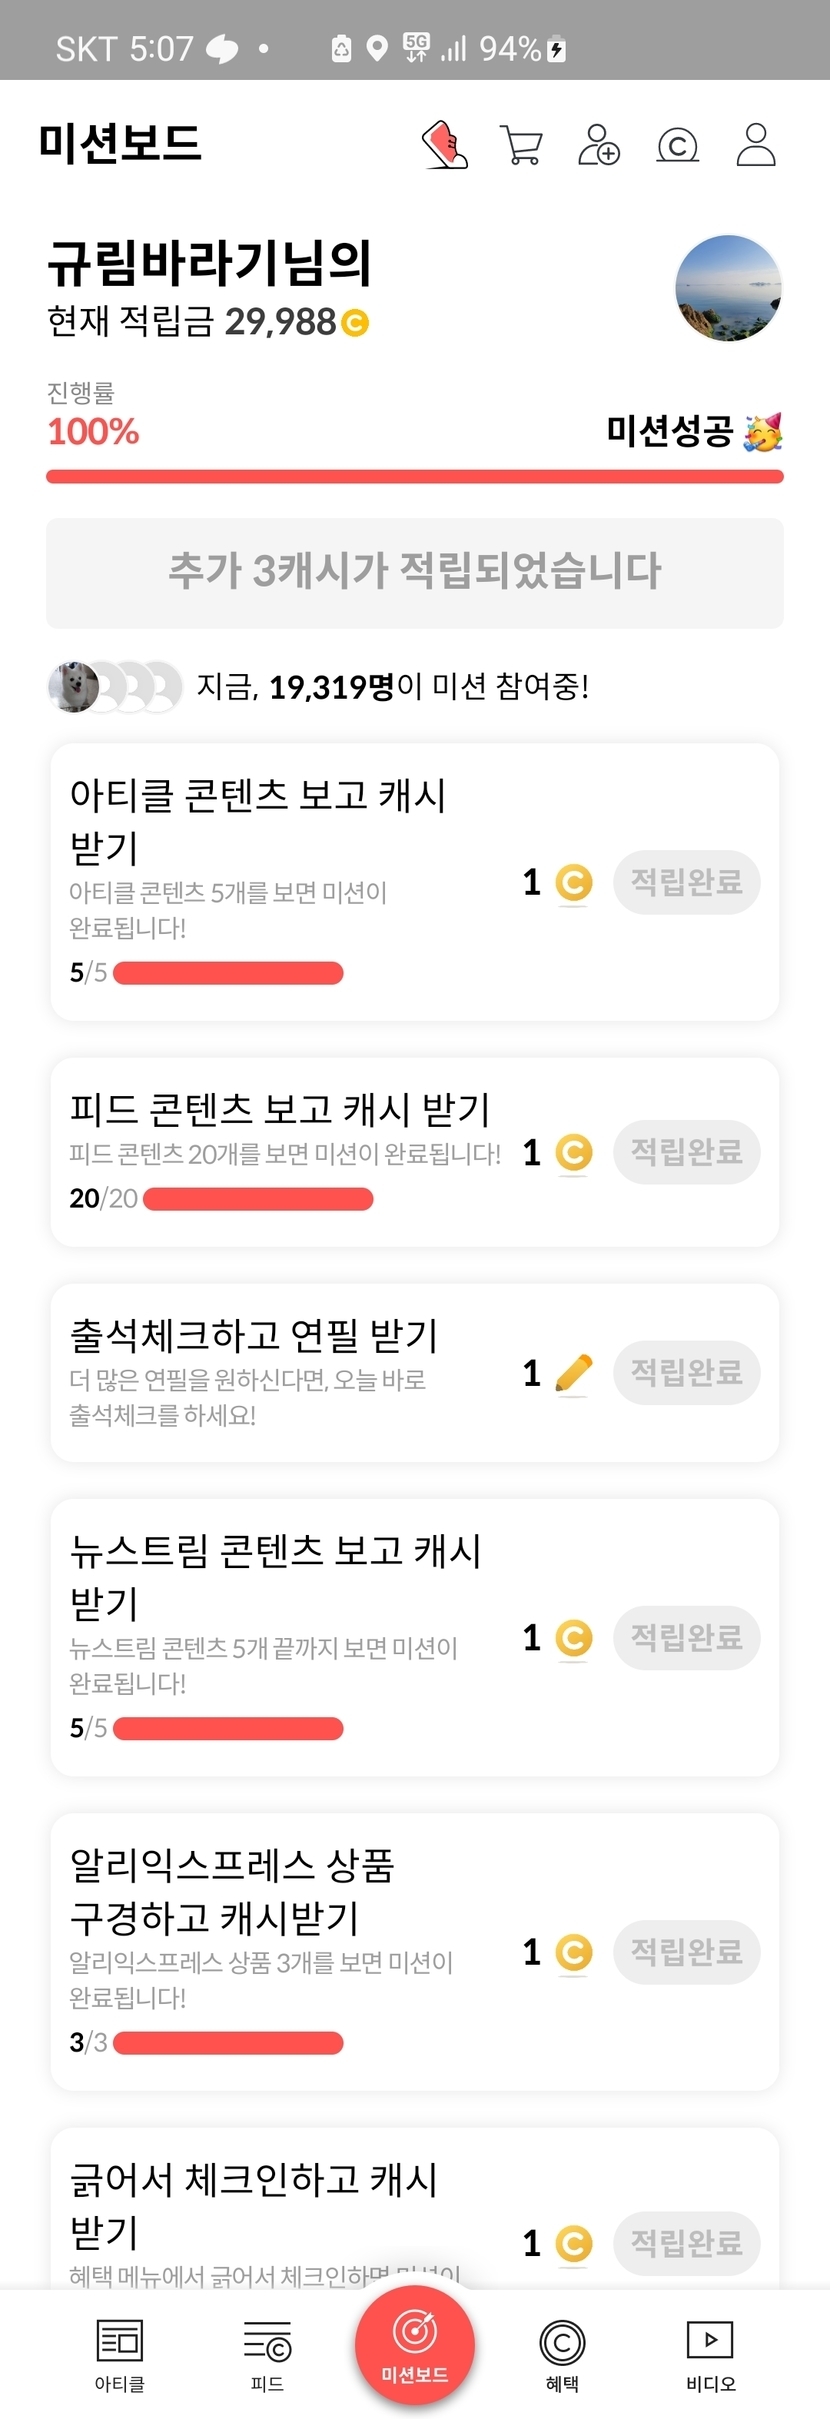Tap the 추가 3캐시가 적립되었습니다 banner

click(415, 572)
